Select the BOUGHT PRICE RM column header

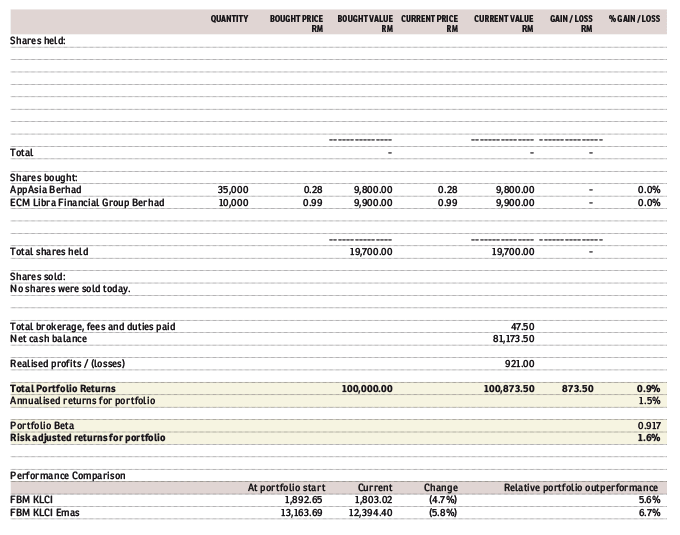point(295,23)
